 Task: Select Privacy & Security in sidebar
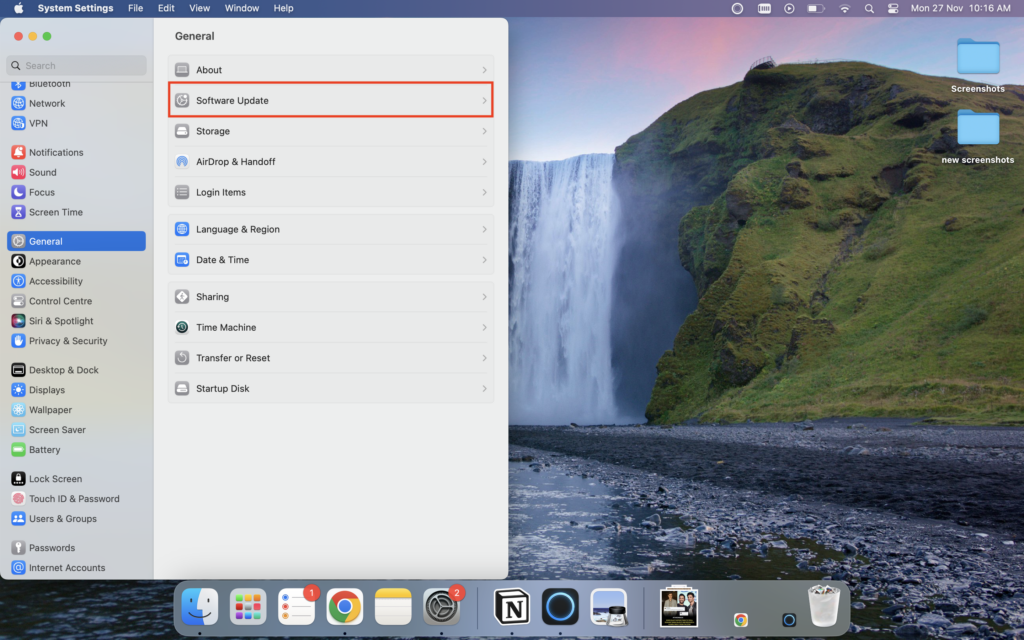(x=69, y=341)
